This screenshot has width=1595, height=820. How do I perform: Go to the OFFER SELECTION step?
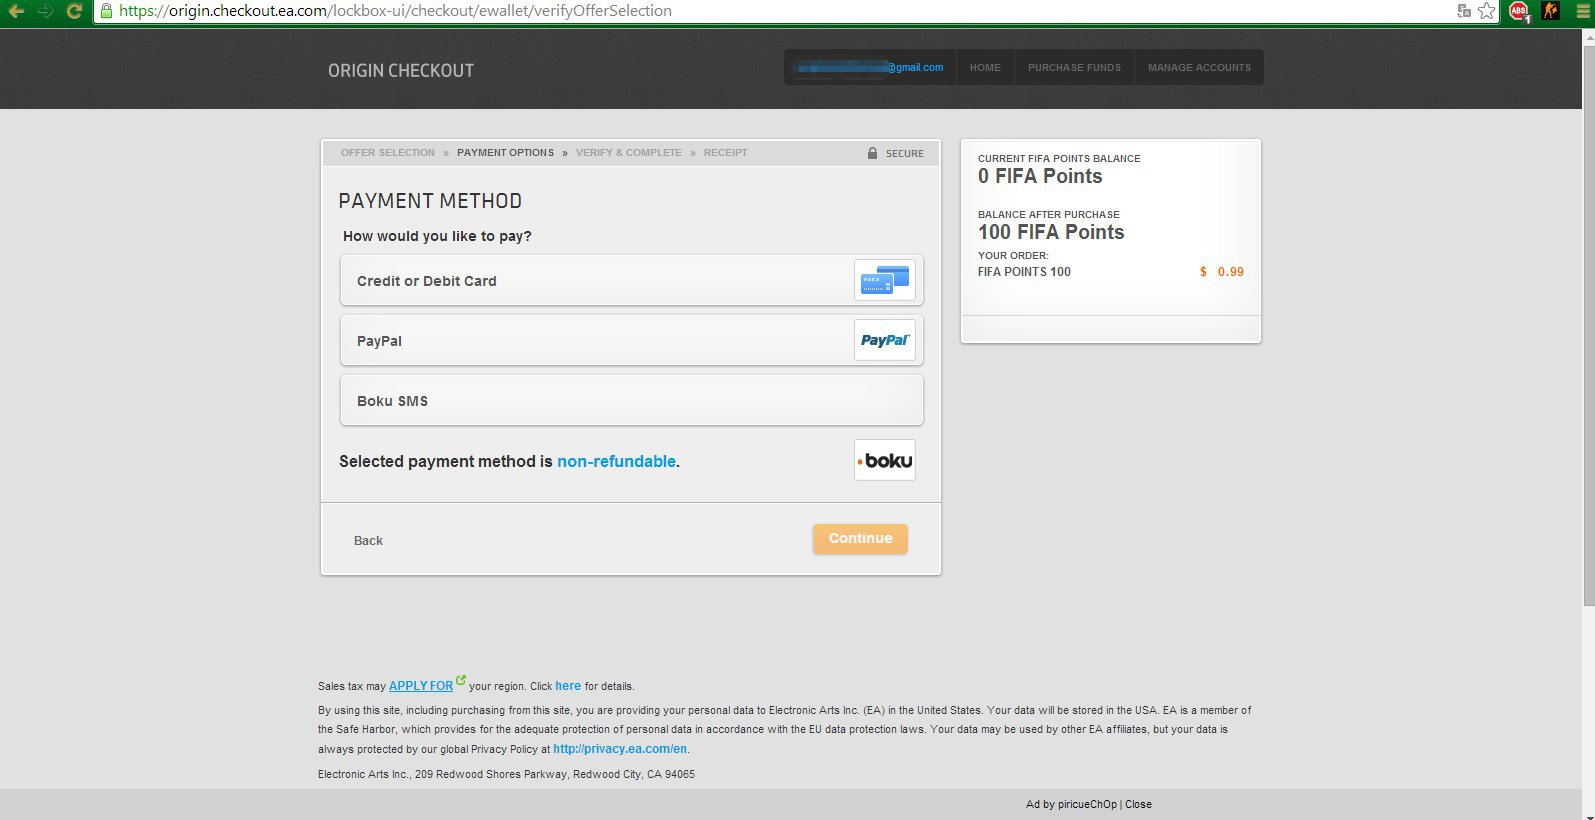point(388,153)
